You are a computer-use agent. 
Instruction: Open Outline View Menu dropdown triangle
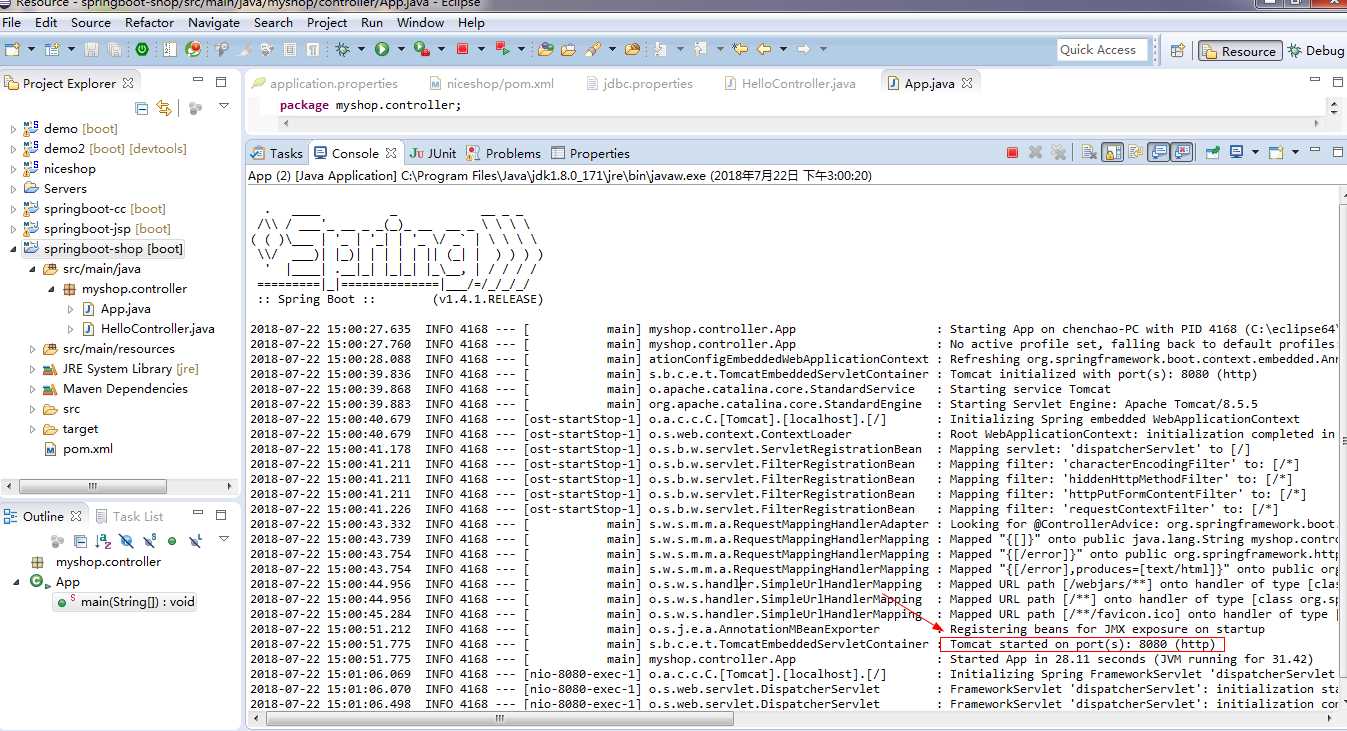(x=224, y=539)
